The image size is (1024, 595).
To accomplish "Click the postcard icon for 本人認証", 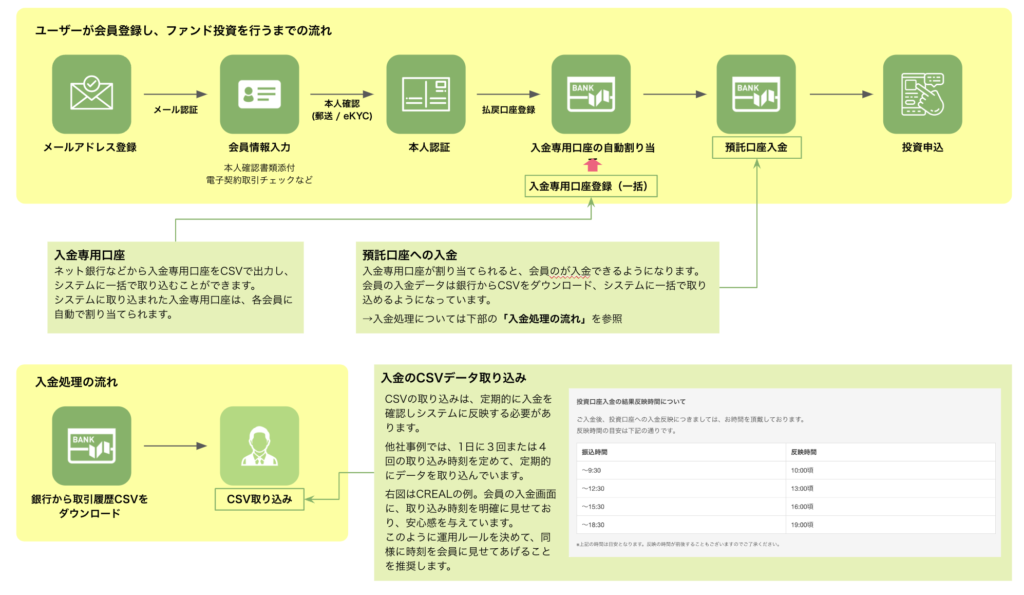I will point(425,94).
